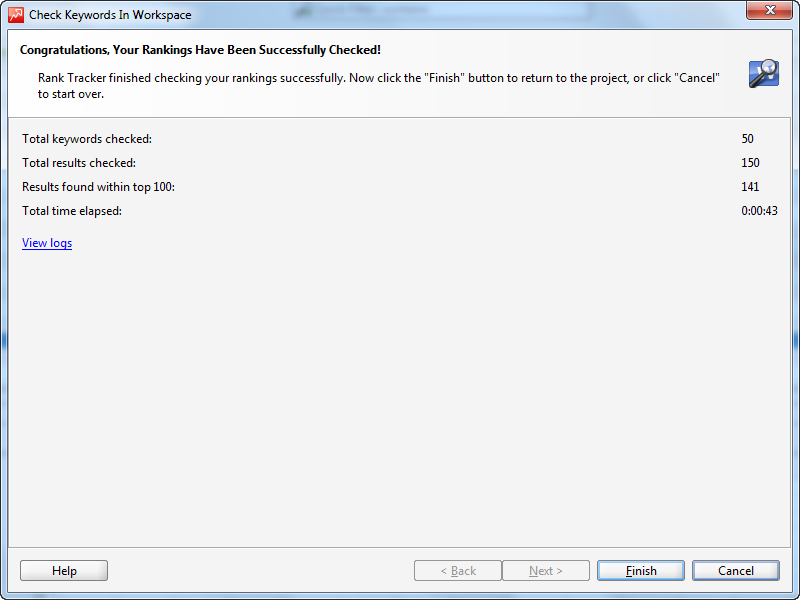Viewport: 800px width, 600px height.
Task: Click the Total keywords checked label
Action: tap(87, 139)
